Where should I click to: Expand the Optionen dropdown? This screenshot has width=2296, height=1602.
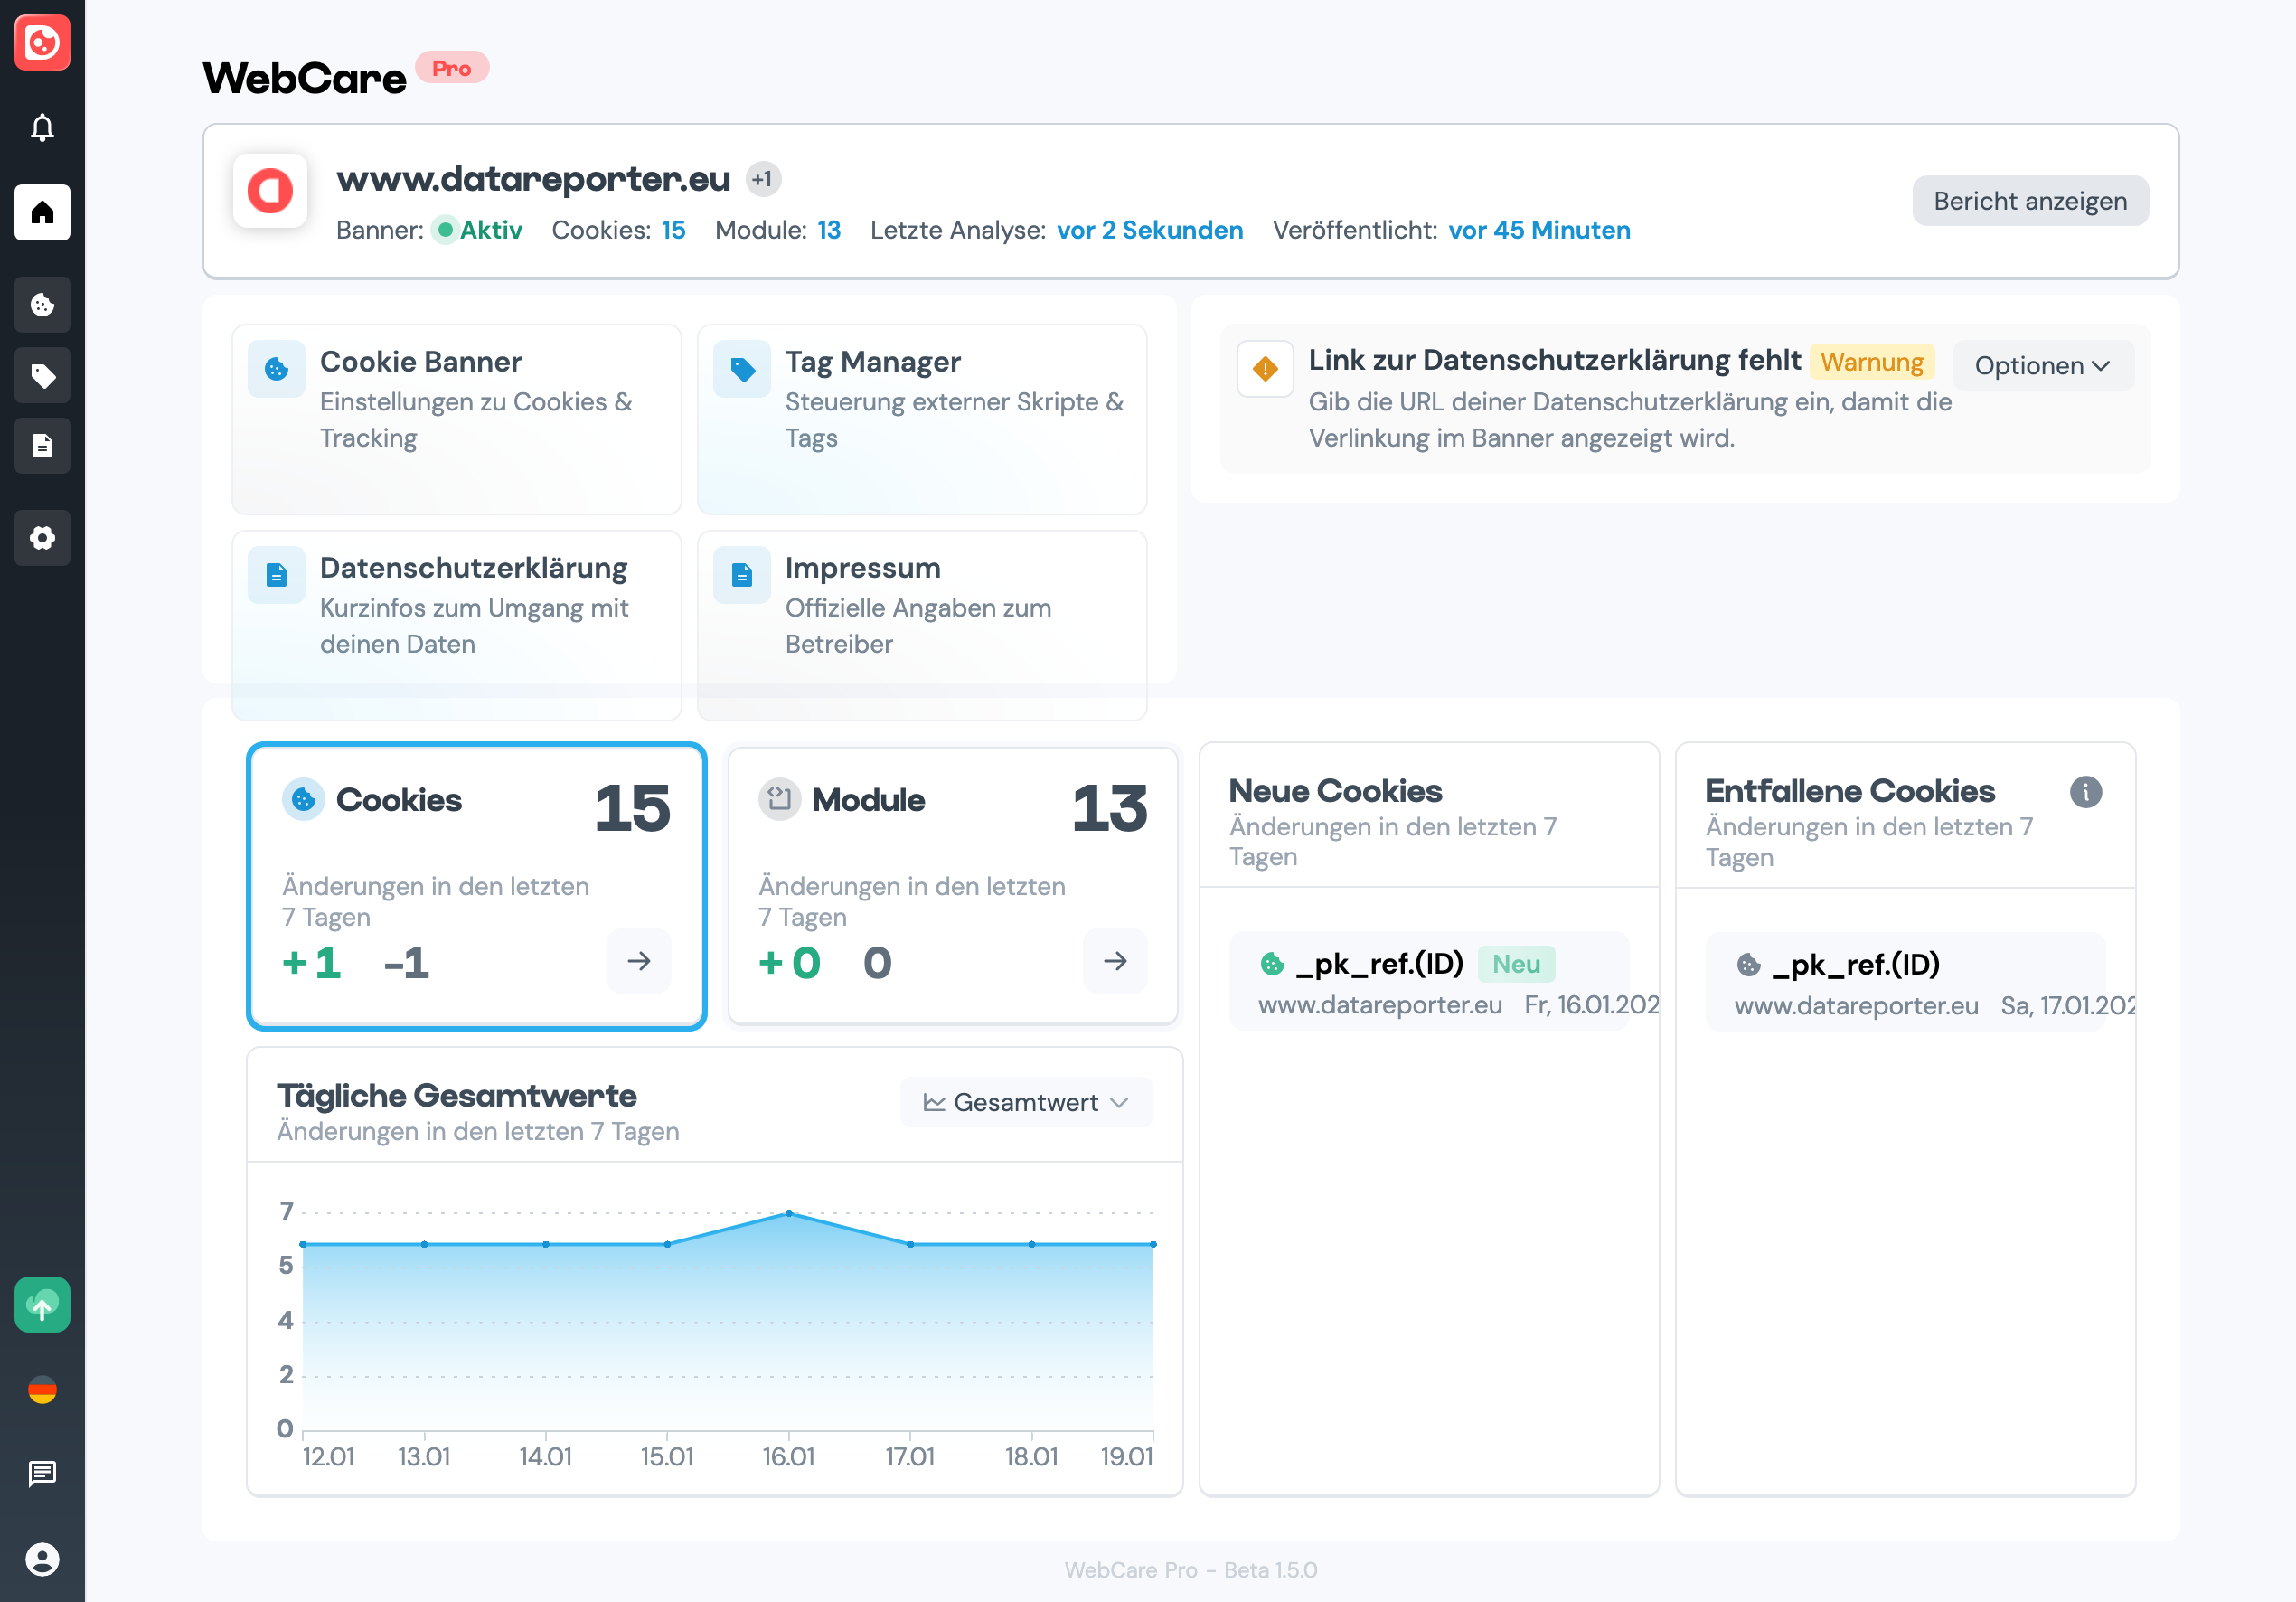2042,366
